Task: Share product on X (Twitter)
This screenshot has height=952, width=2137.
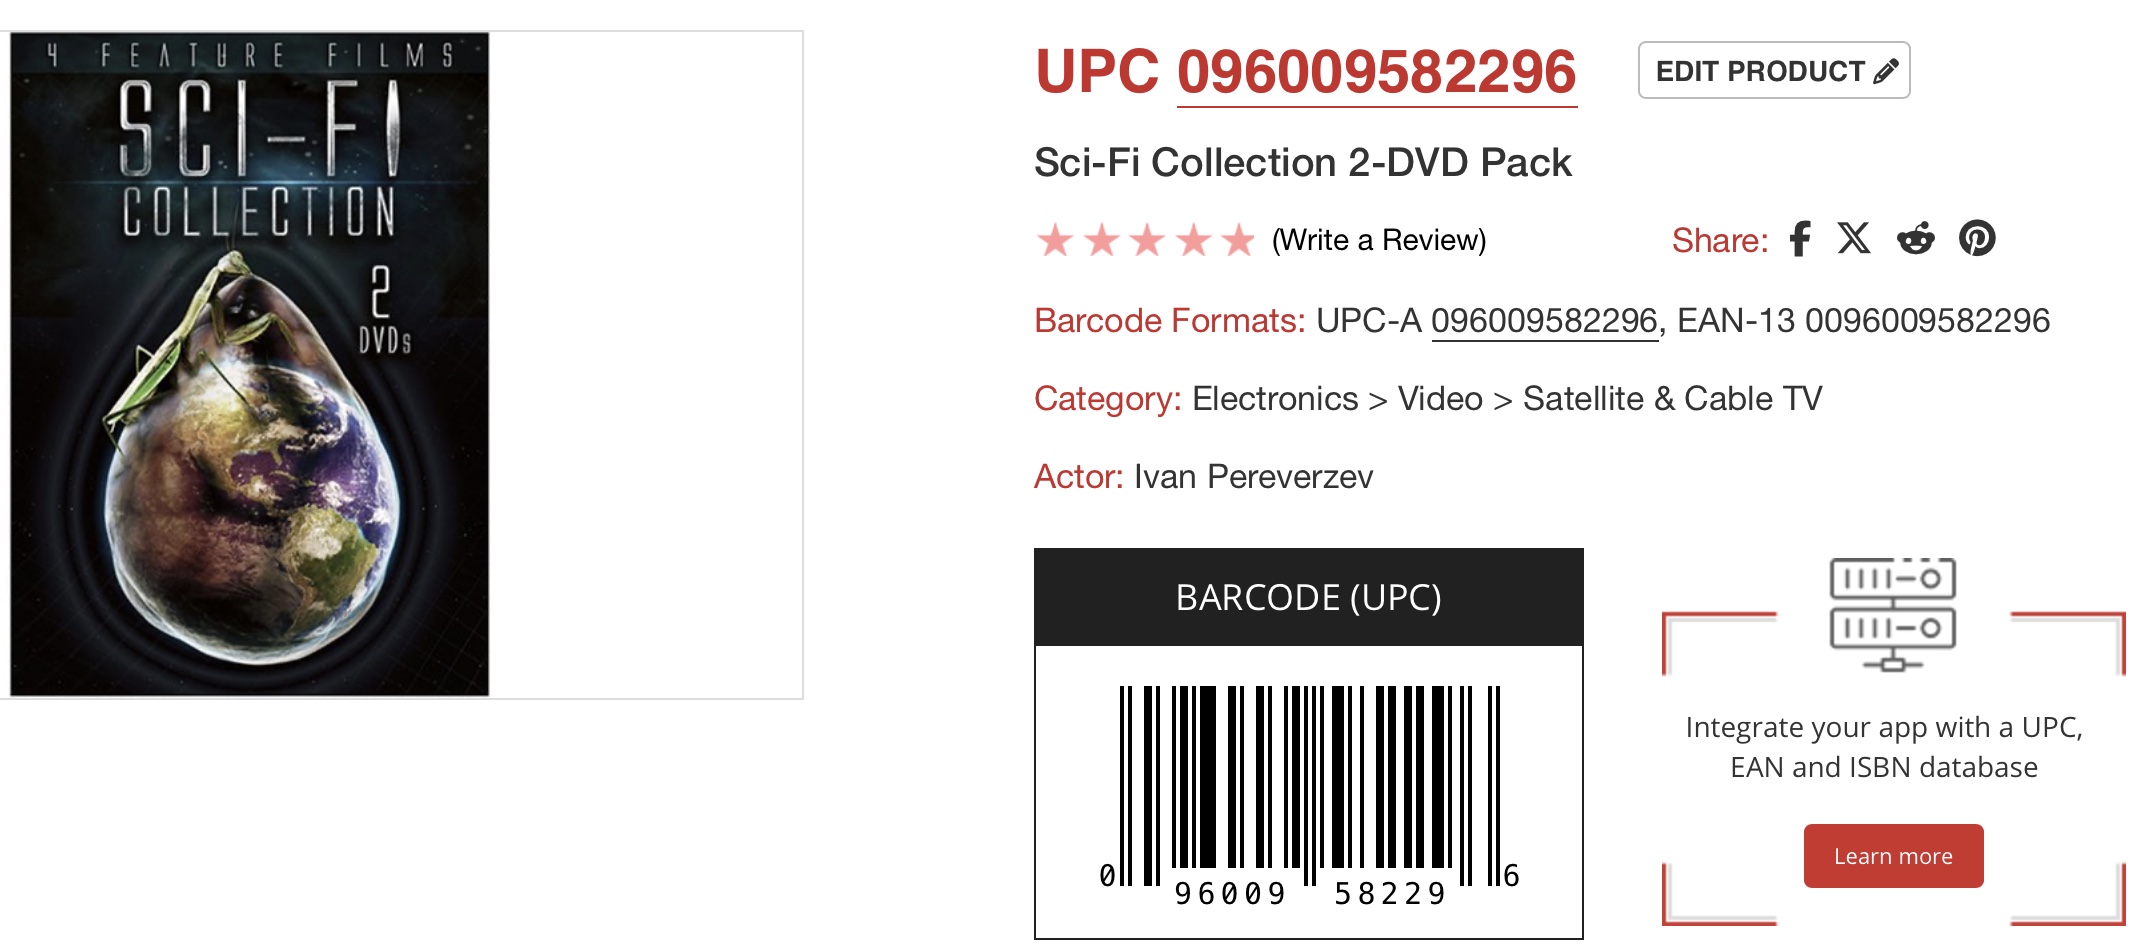Action: click(x=1854, y=240)
